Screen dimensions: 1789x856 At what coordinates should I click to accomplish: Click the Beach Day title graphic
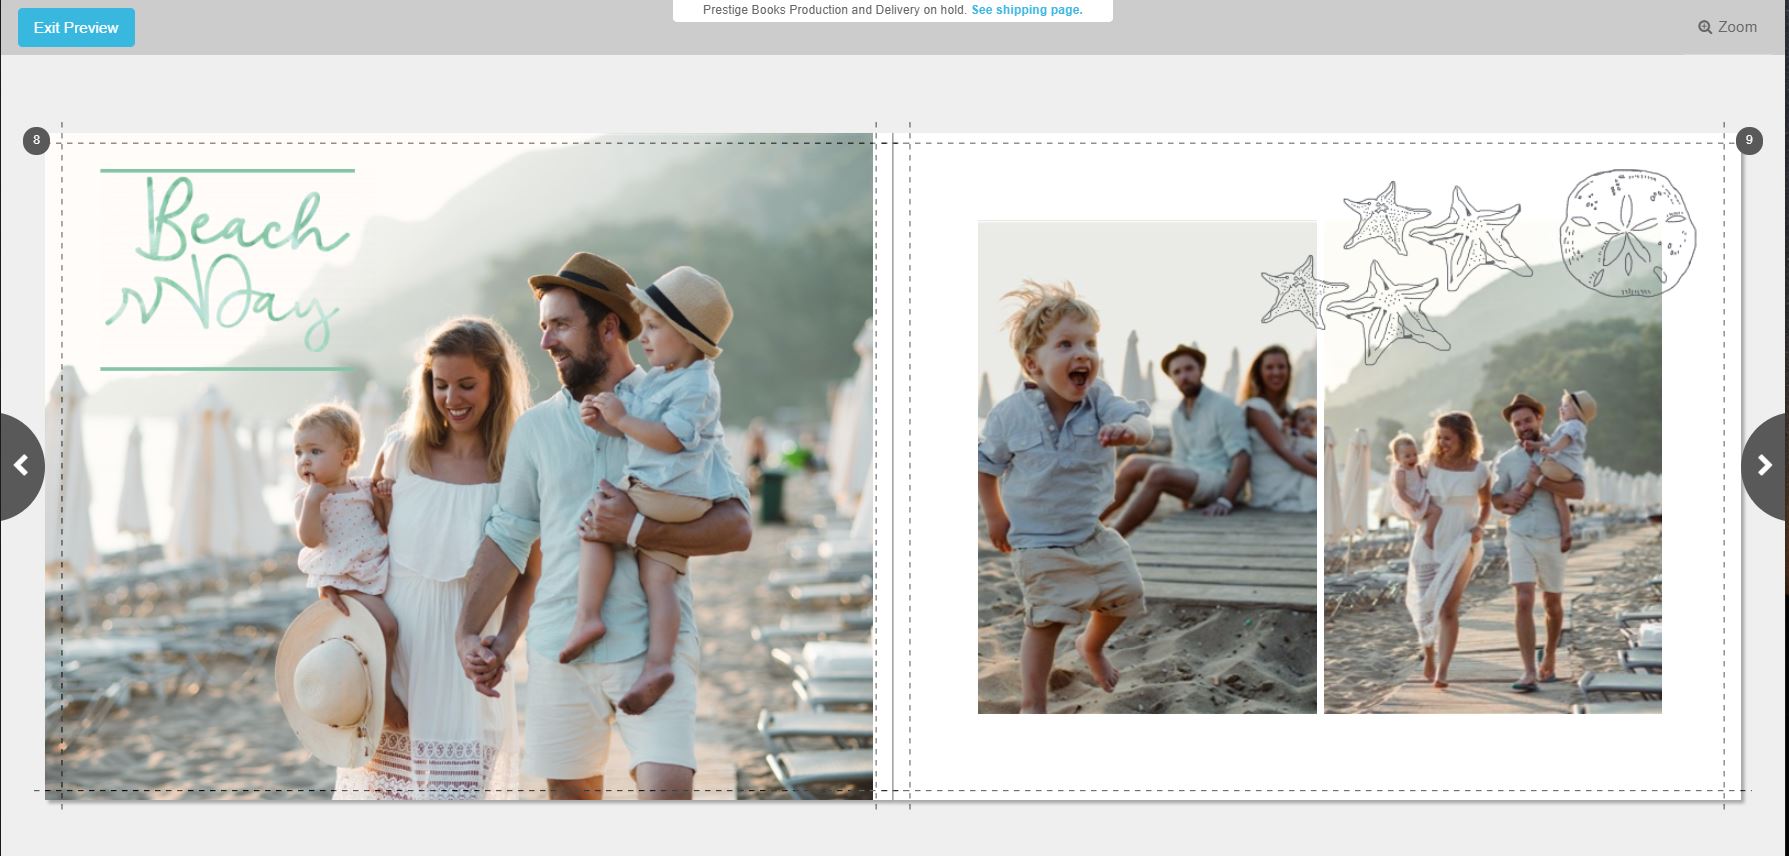[228, 268]
